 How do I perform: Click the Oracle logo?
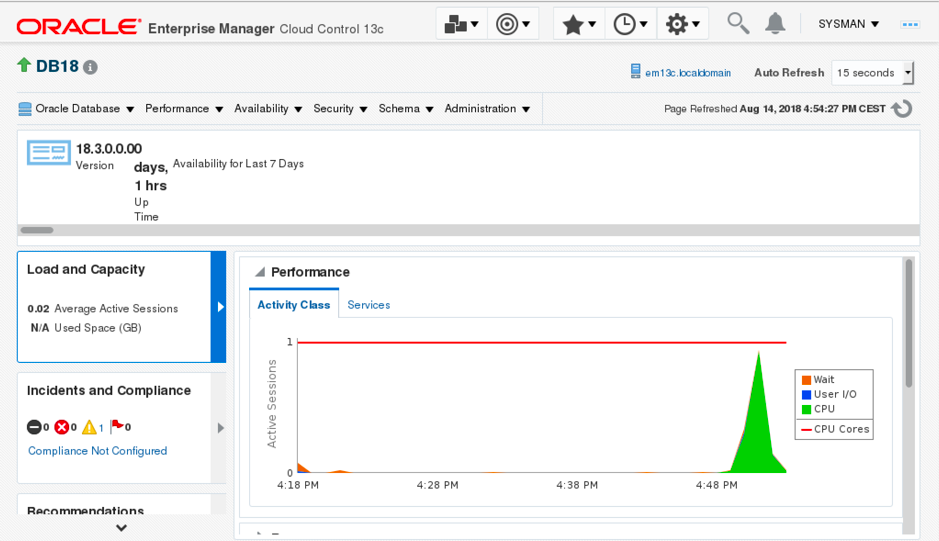pyautogui.click(x=78, y=27)
